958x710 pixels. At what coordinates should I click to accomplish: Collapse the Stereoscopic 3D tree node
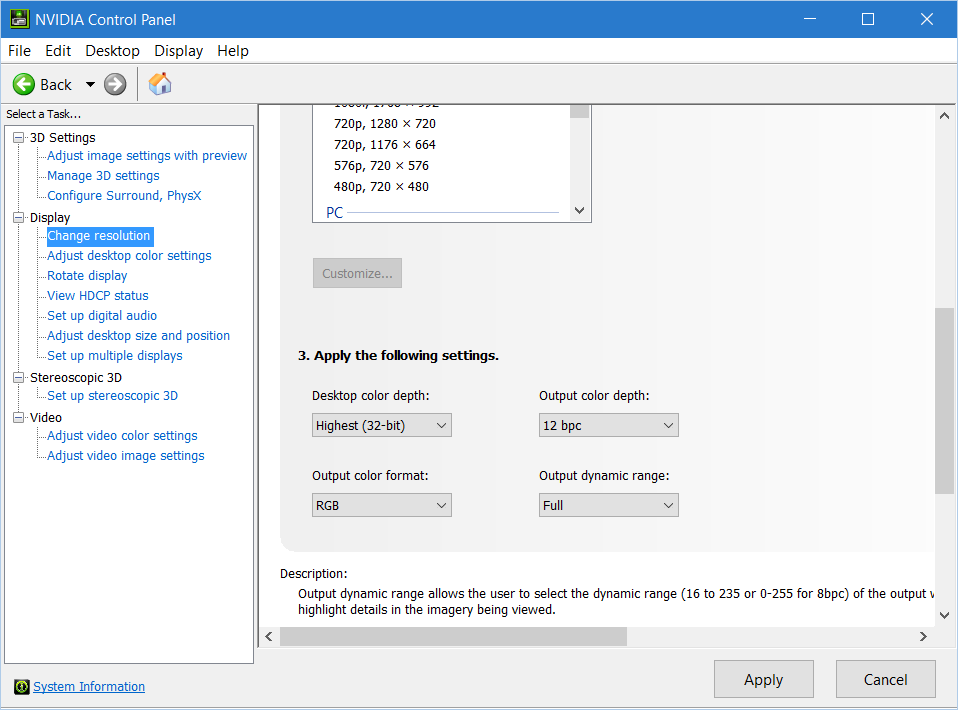click(19, 378)
